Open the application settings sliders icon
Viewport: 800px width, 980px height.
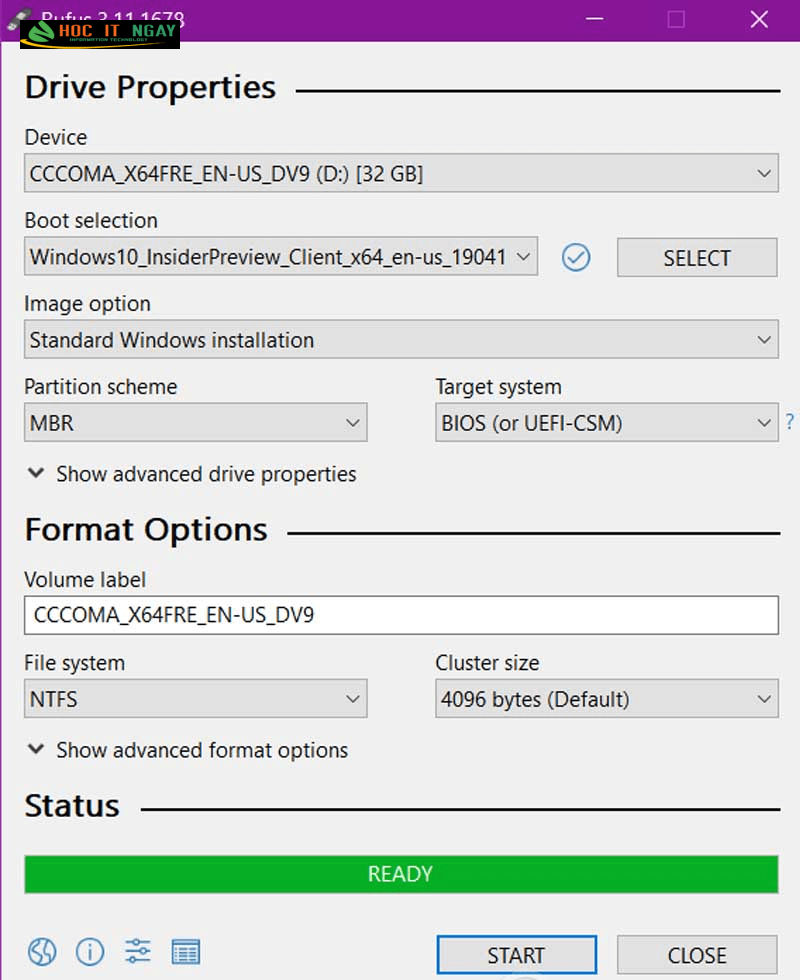point(138,952)
